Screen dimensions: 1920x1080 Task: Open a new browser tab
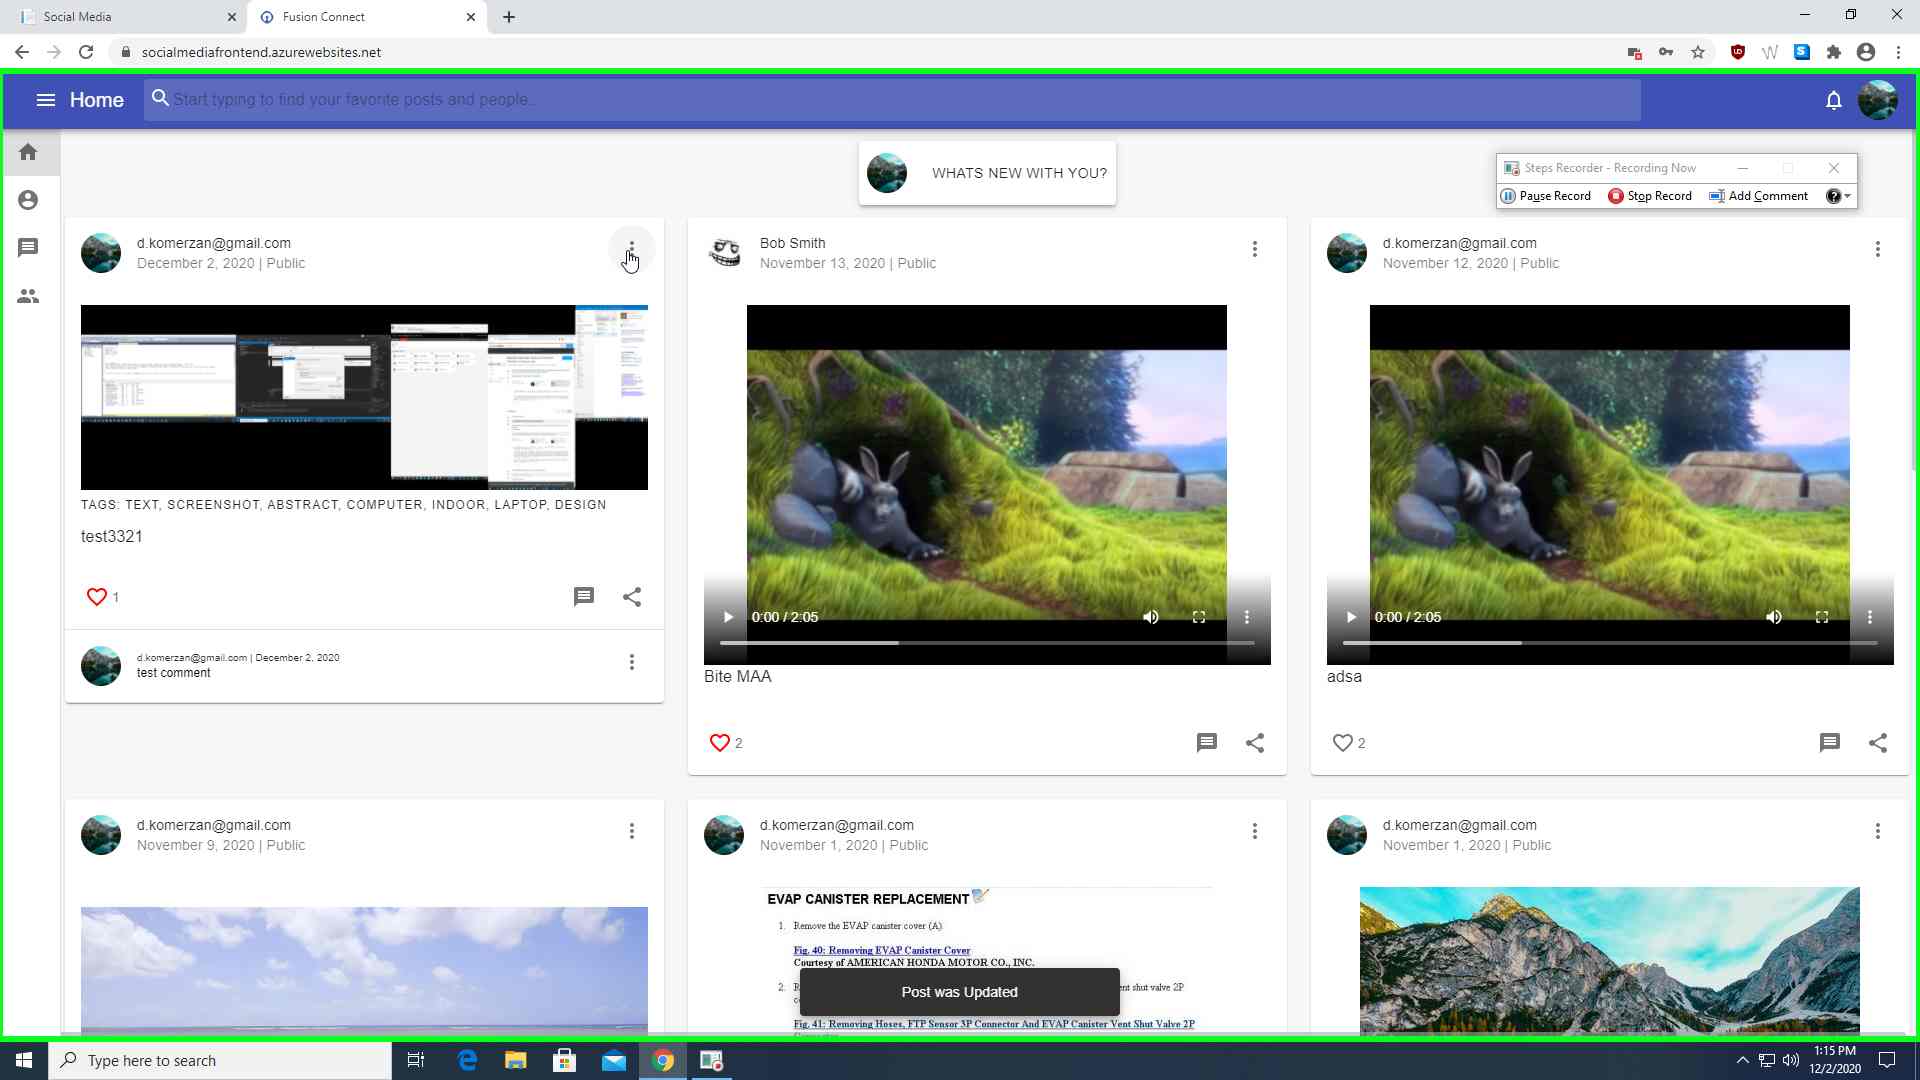click(509, 17)
